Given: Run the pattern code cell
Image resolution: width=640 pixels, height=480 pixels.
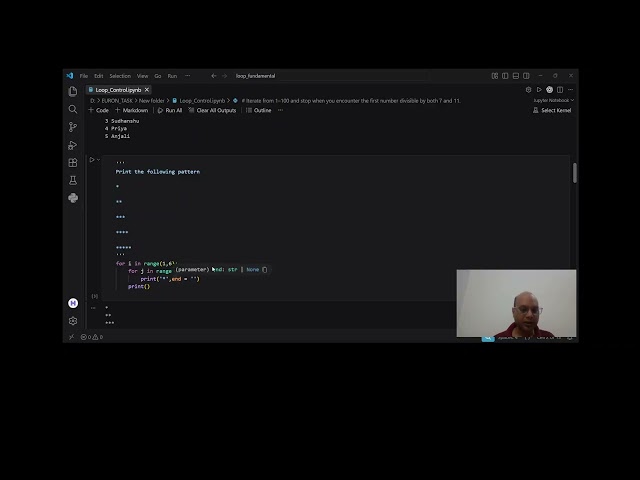Looking at the screenshot, I should coord(92,160).
